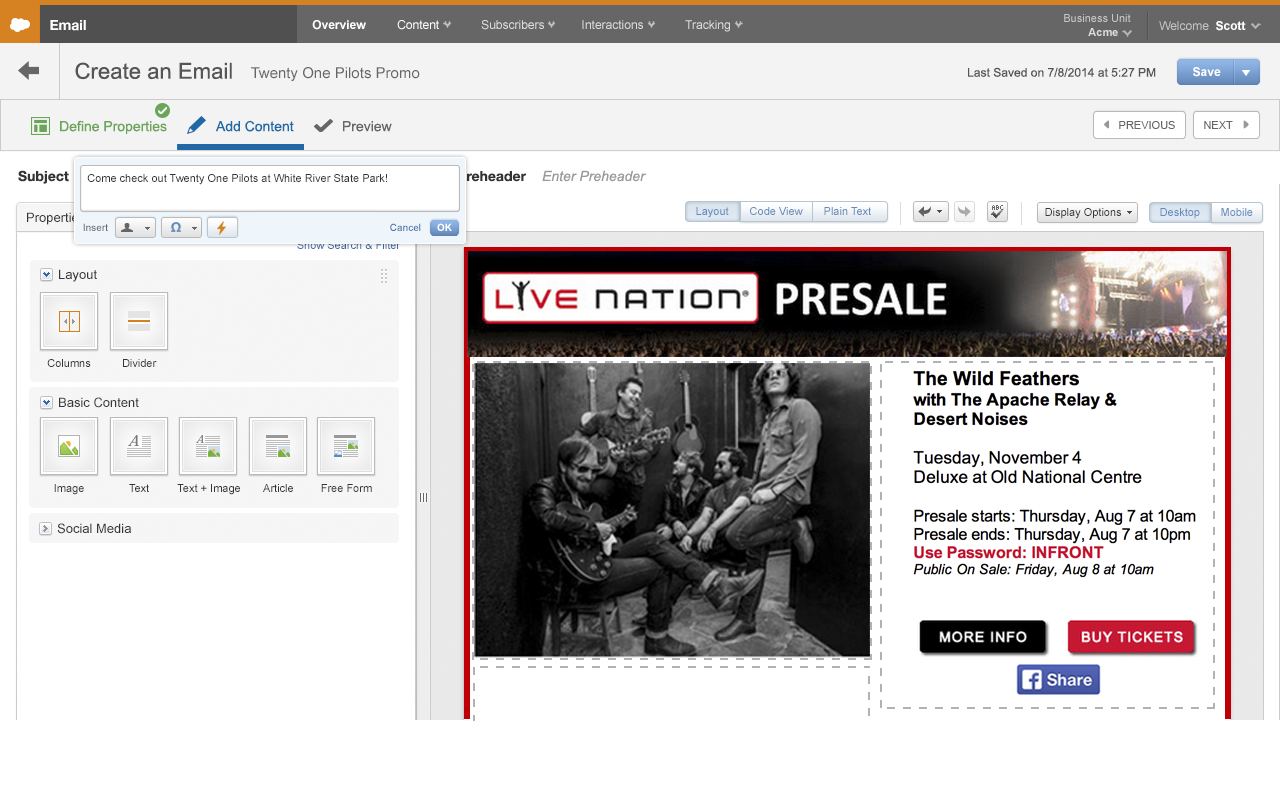Collapse the Layout section

click(x=46, y=275)
